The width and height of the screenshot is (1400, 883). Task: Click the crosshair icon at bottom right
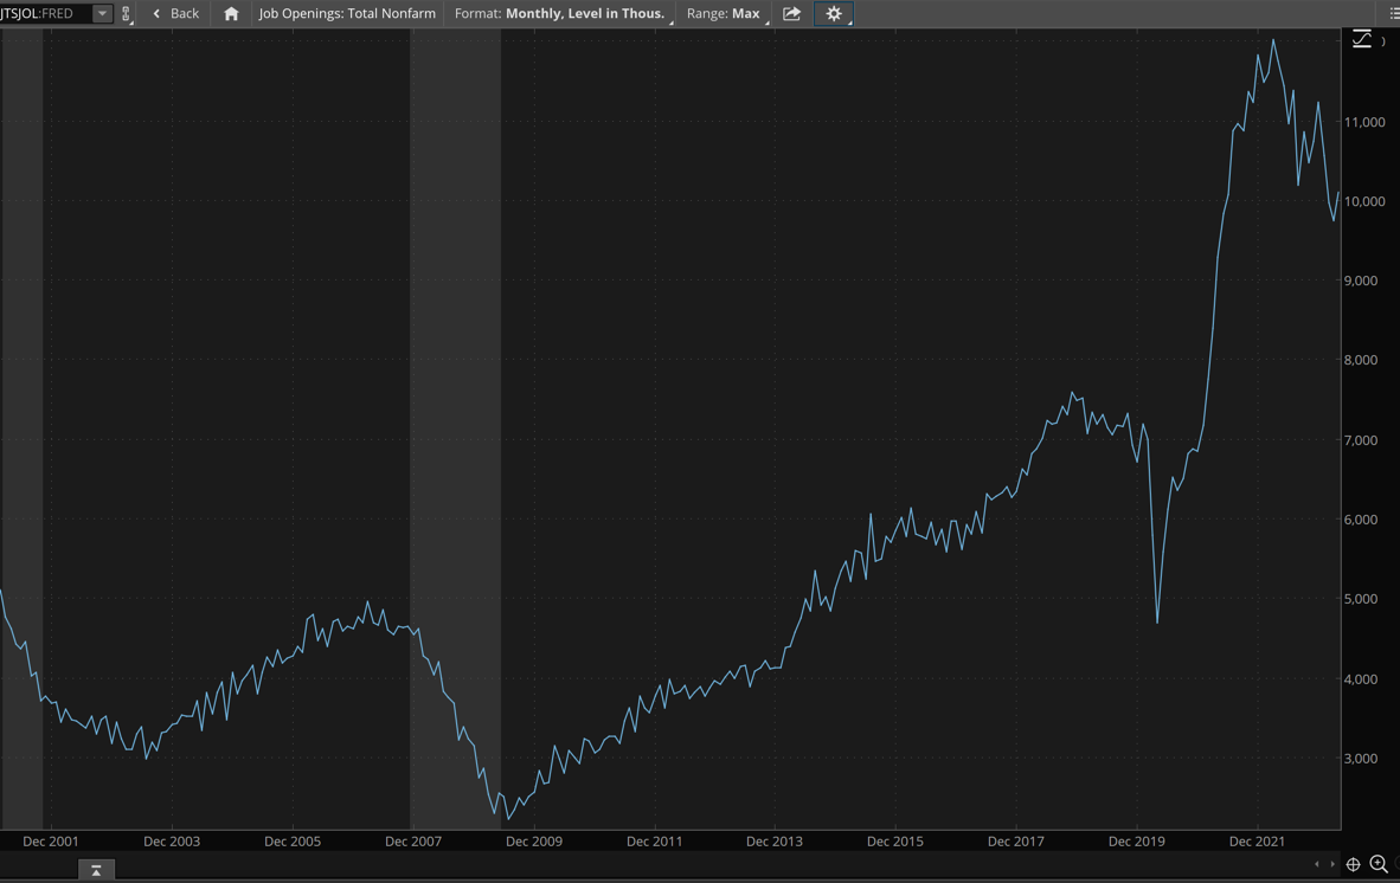(1353, 864)
